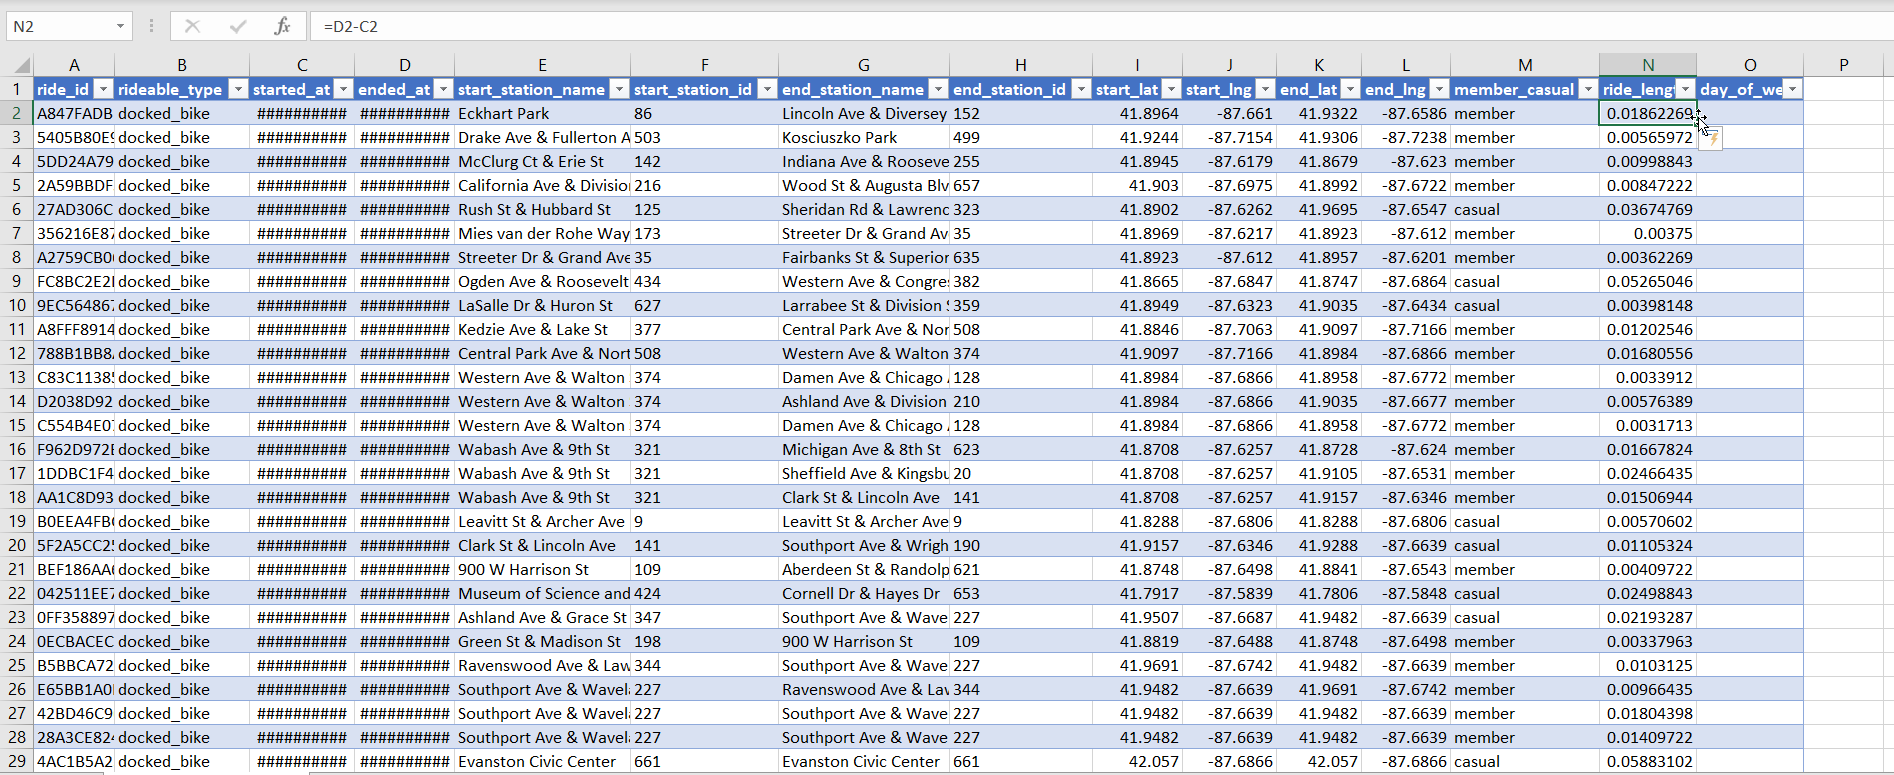
Task: Click the Select All corner triangle
Action: [x=20, y=66]
